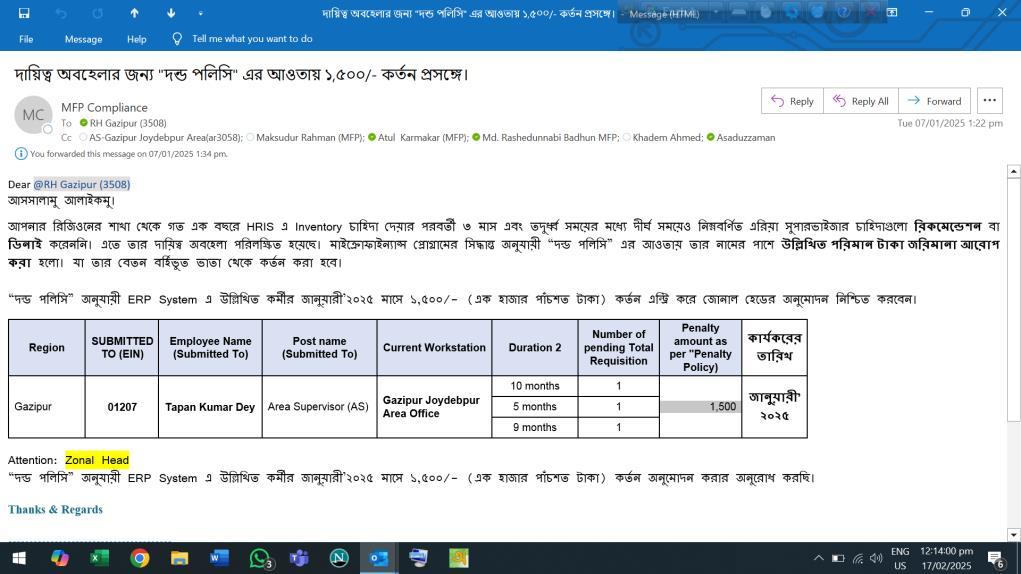The image size is (1021, 574).
Task: Open Copilot from the taskbar
Action: coord(59,558)
